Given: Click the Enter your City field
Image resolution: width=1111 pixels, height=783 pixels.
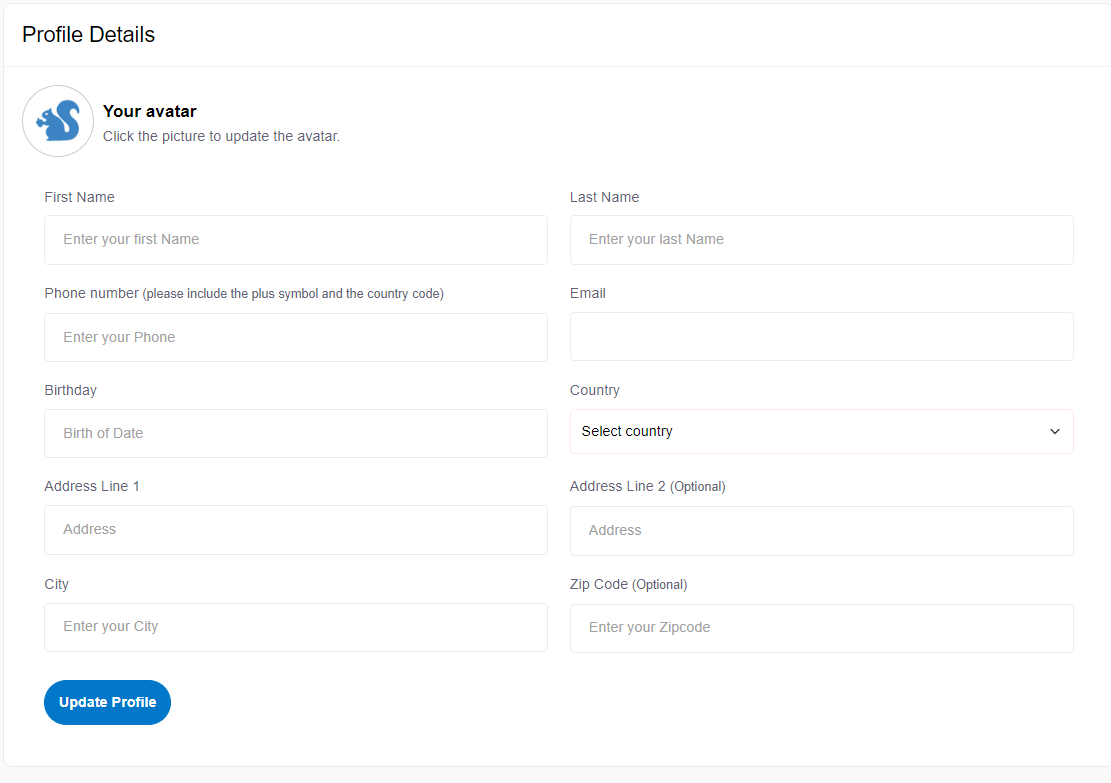Looking at the screenshot, I should [x=296, y=627].
